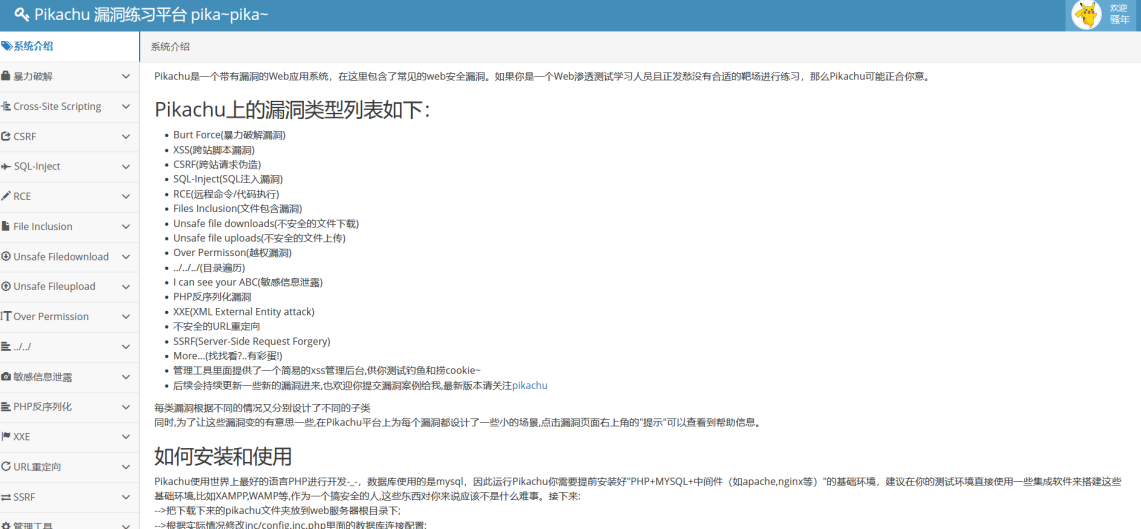Screen dimensions: 1141x529
Task: Expand the URL重定向 chevron
Action: [126, 466]
